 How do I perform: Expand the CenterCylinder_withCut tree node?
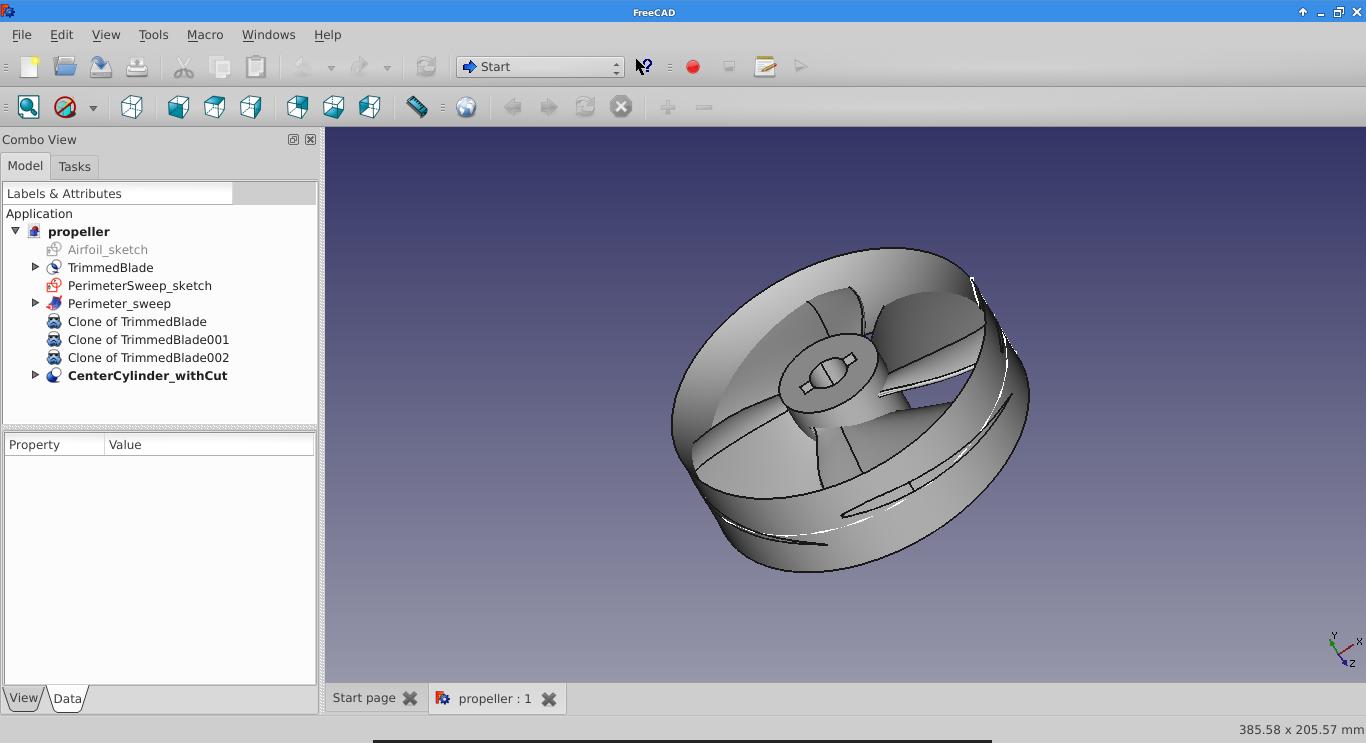point(35,375)
